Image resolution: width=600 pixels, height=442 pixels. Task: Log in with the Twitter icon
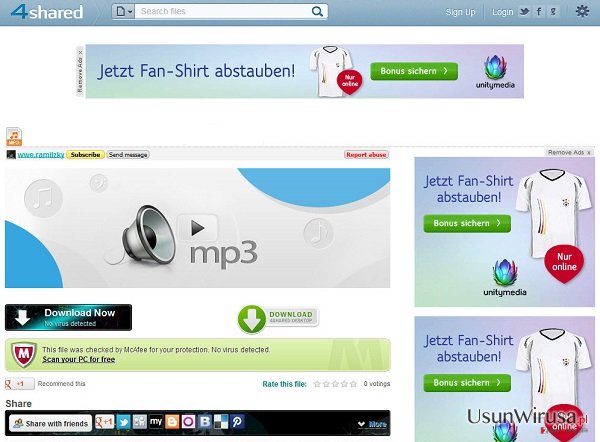[524, 12]
